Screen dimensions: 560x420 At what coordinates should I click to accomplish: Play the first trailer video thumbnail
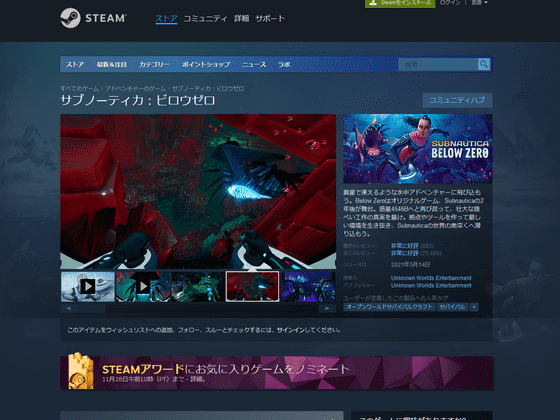(x=88, y=286)
